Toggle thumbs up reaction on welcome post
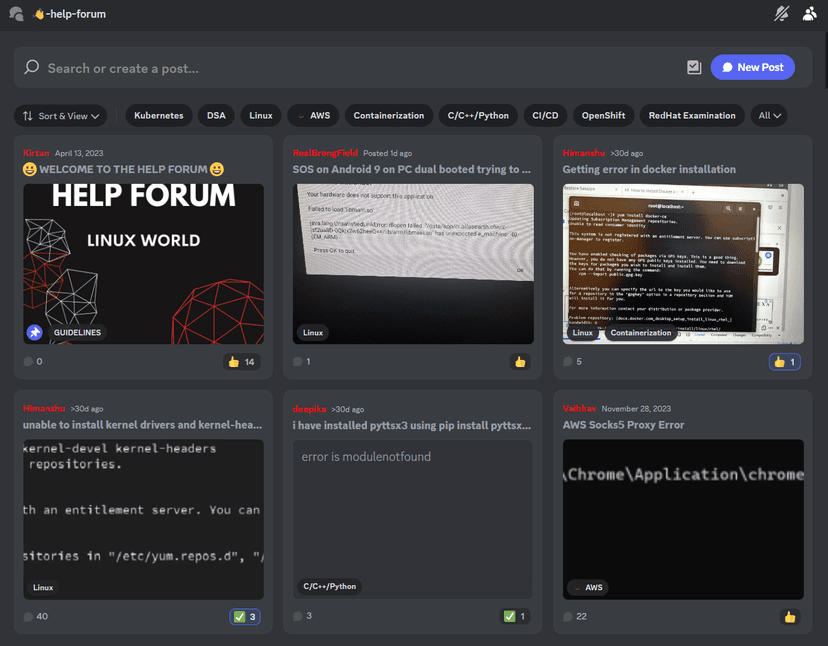 241,362
